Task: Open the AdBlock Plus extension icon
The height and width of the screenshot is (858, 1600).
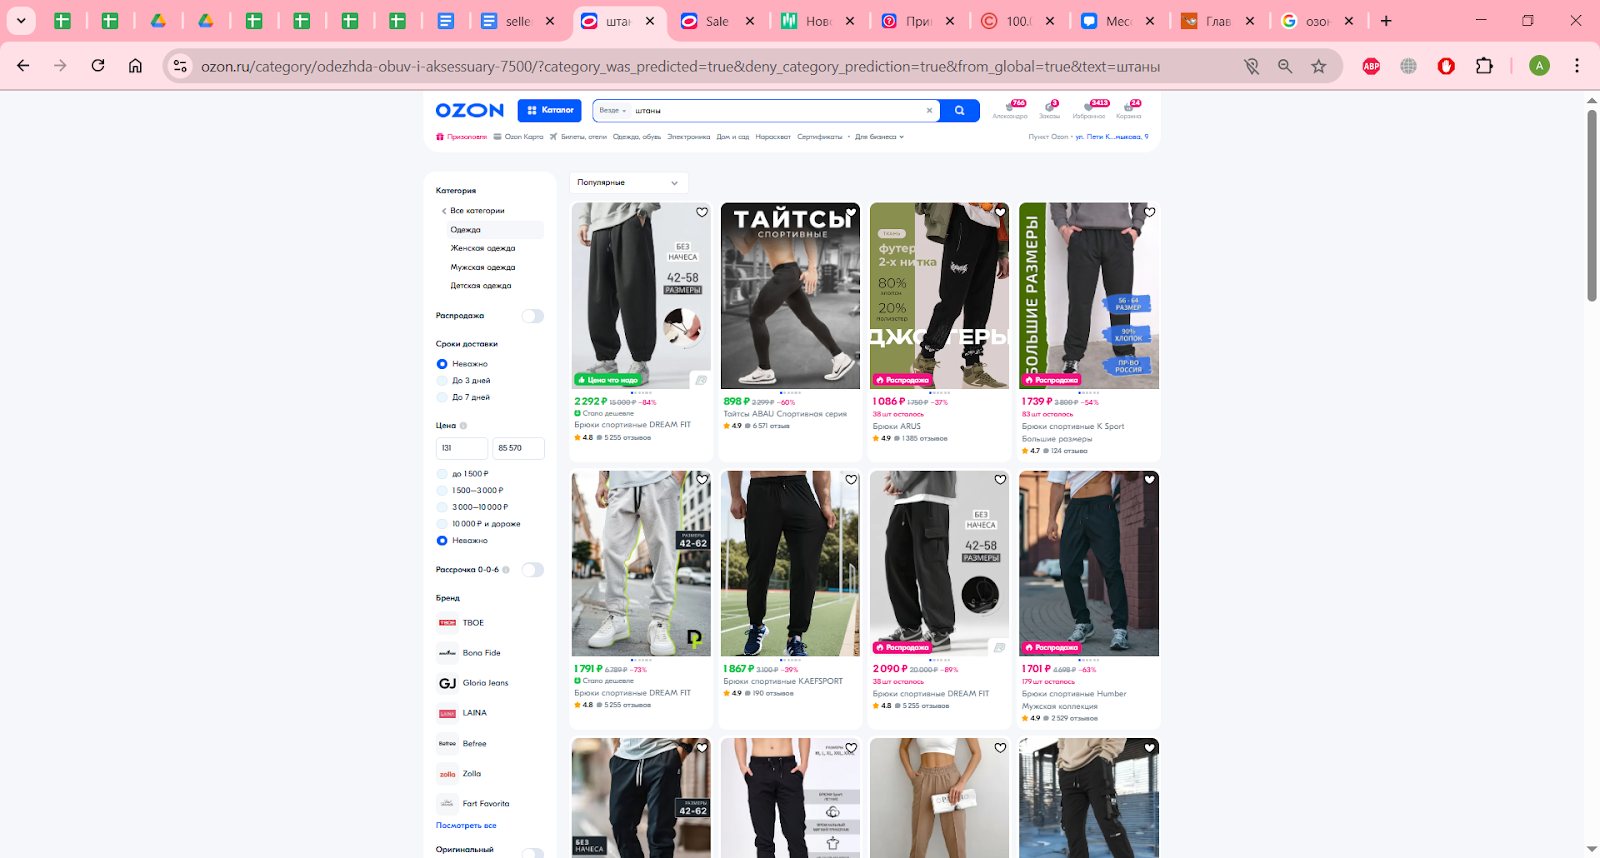Action: click(1371, 66)
